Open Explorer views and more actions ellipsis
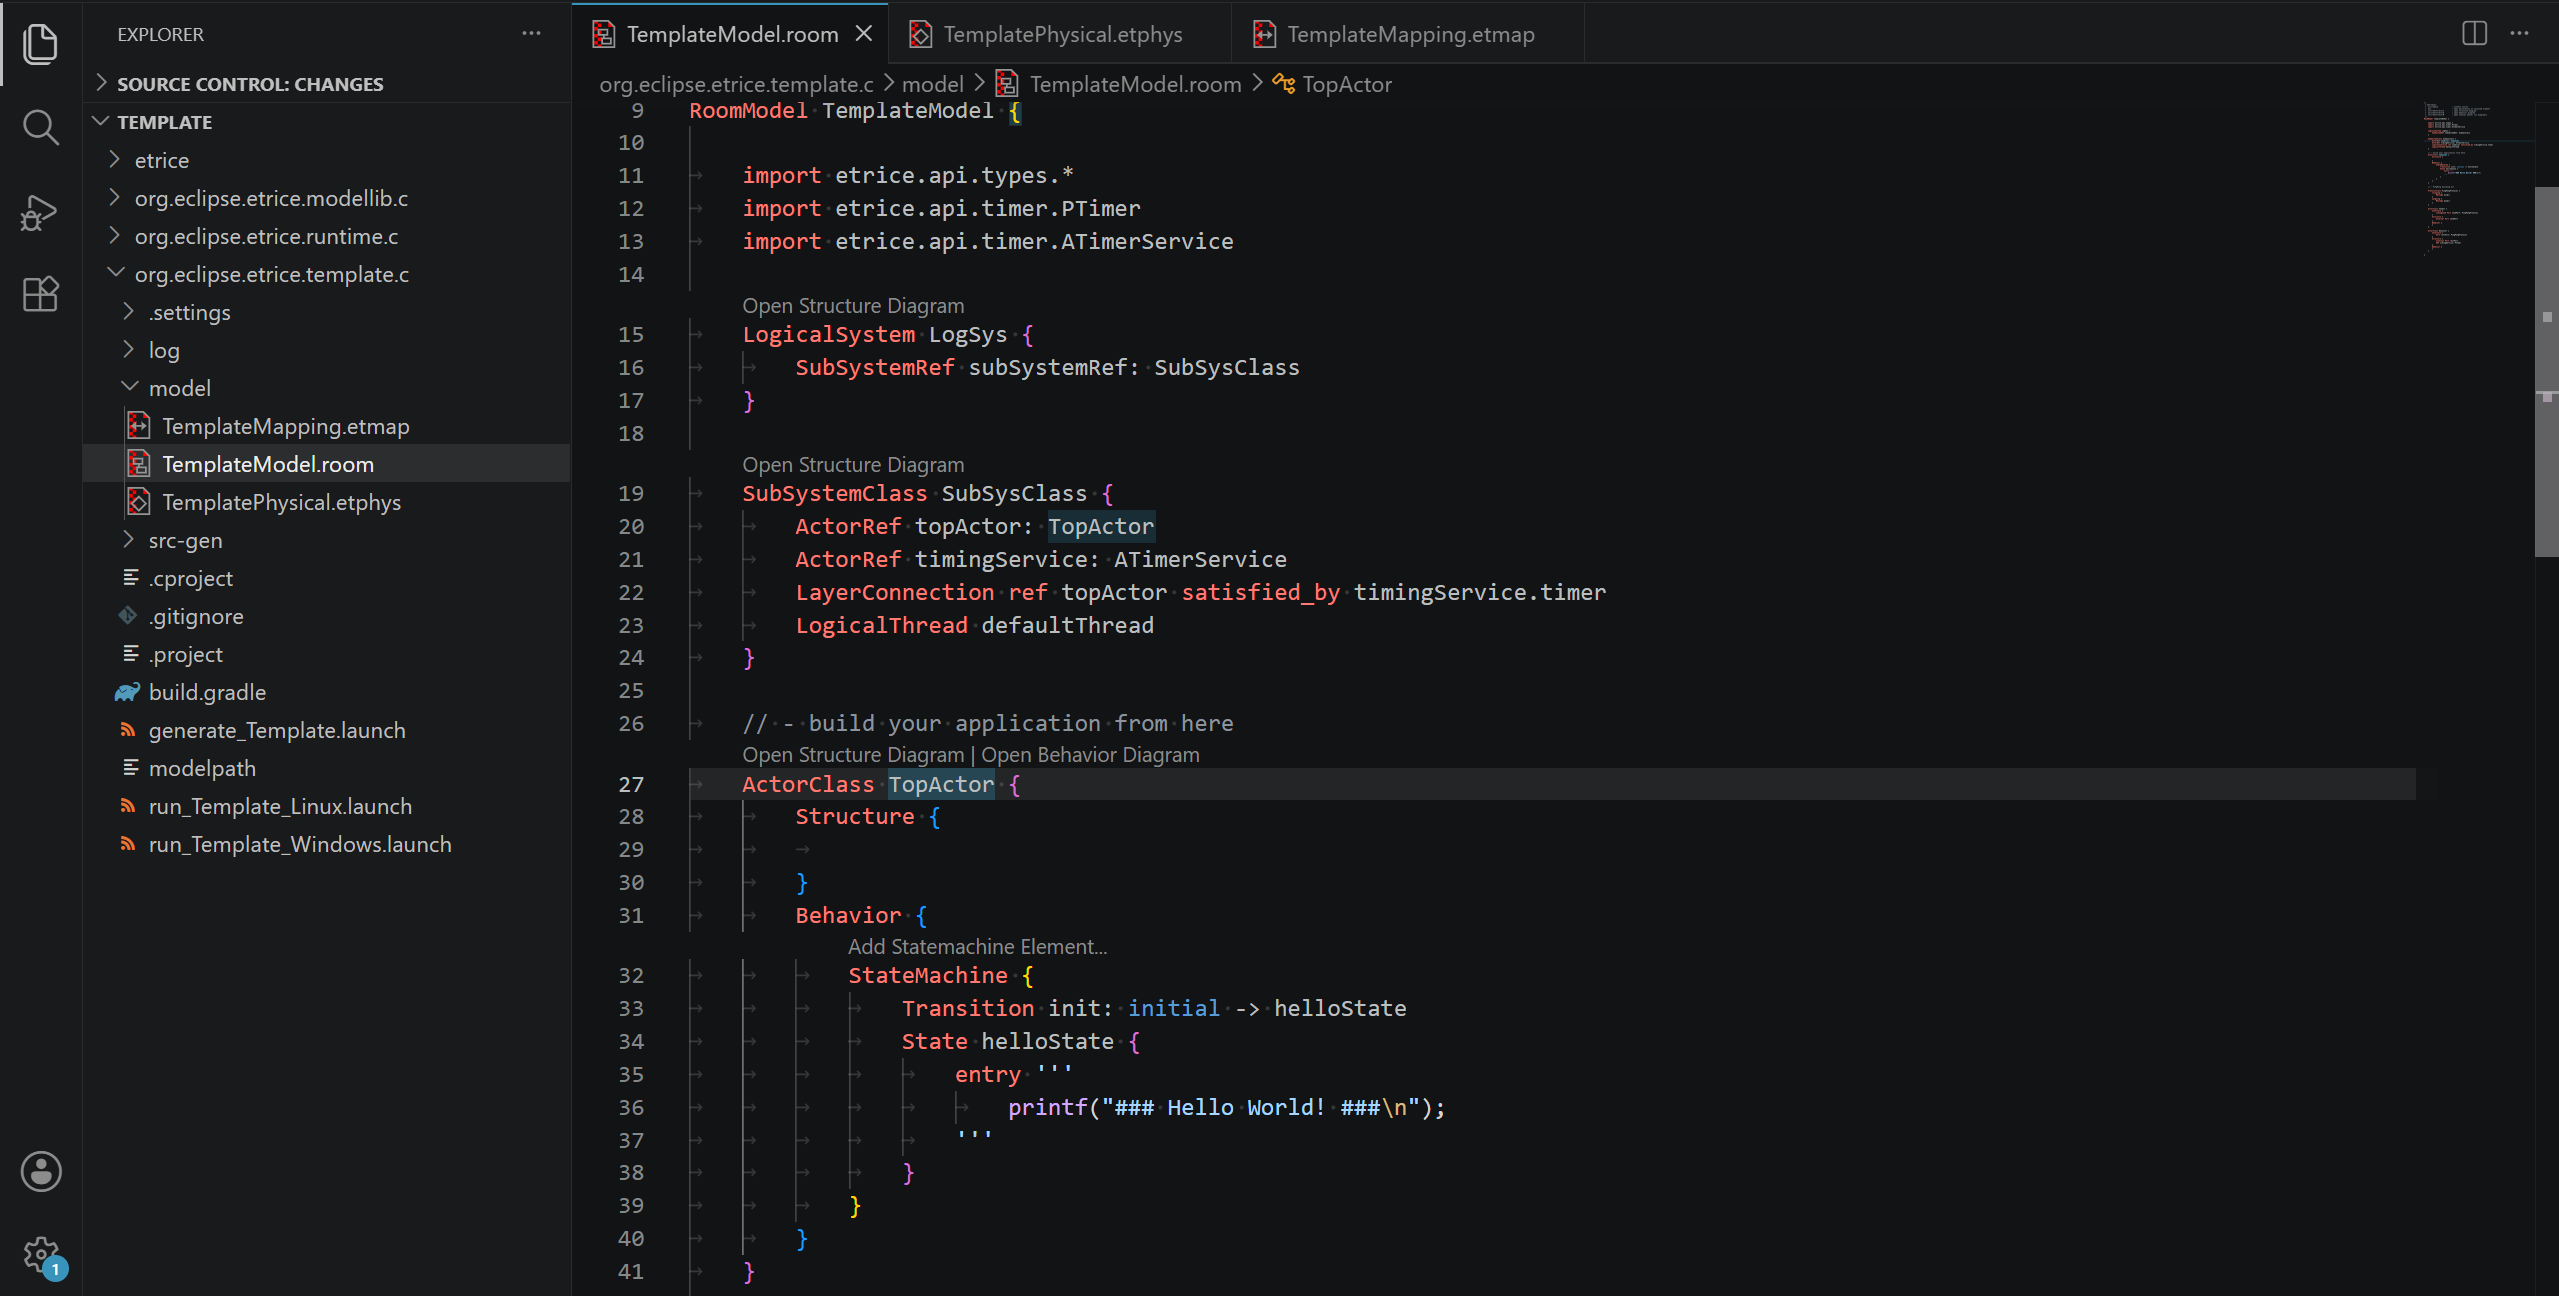 pos(531,34)
